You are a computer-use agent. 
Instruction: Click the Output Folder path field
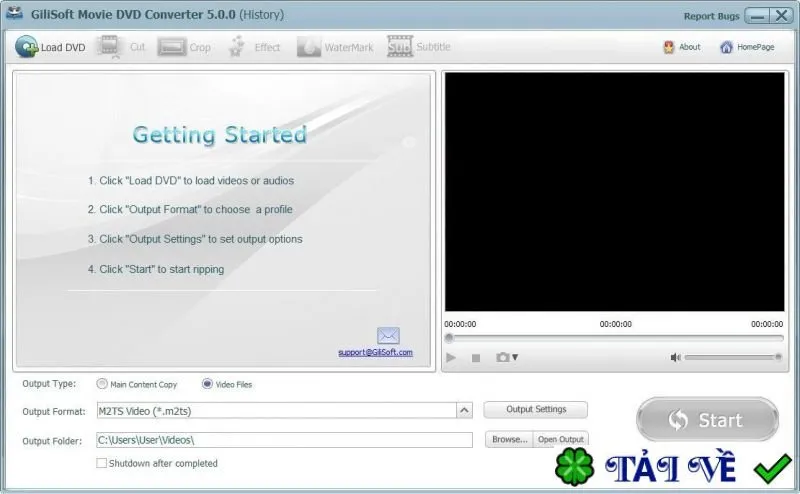point(284,440)
